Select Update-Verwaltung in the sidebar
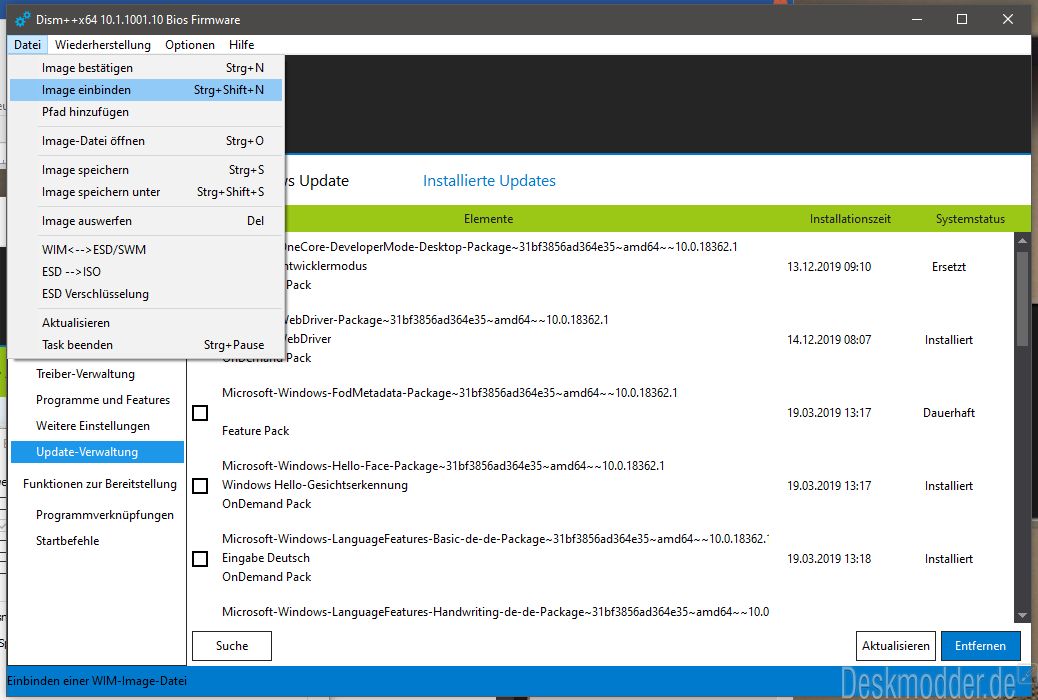The height and width of the screenshot is (700, 1038). [97, 452]
